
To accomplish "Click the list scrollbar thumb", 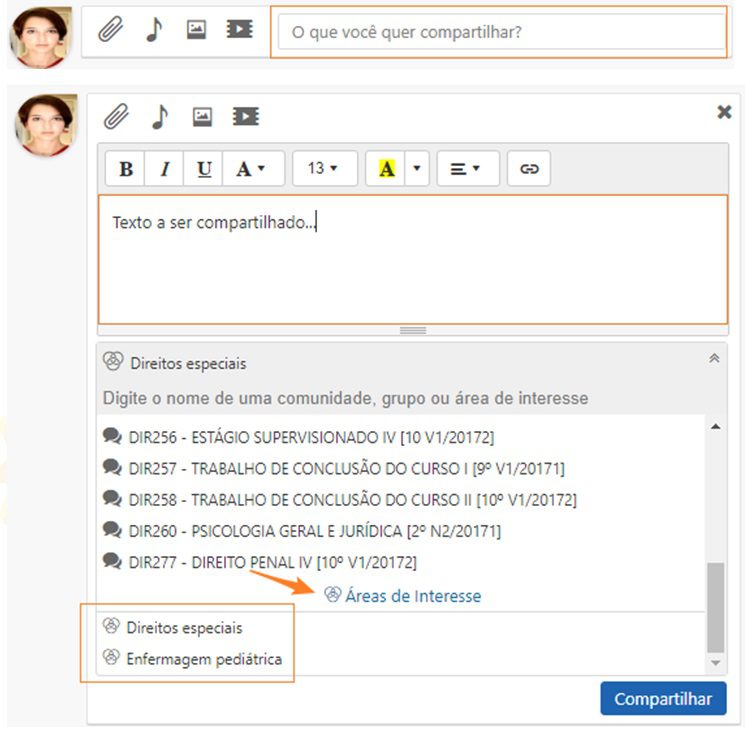I will 716,607.
